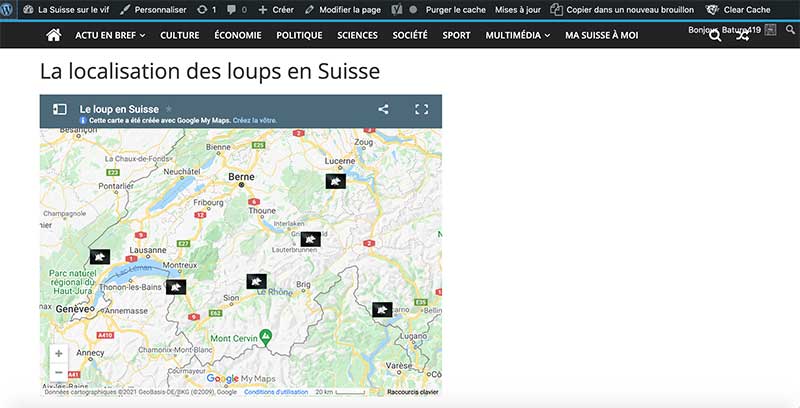Viewport: 800px width, 408px height.
Task: Expand the ACTU EN BREF dropdown
Action: pos(110,35)
